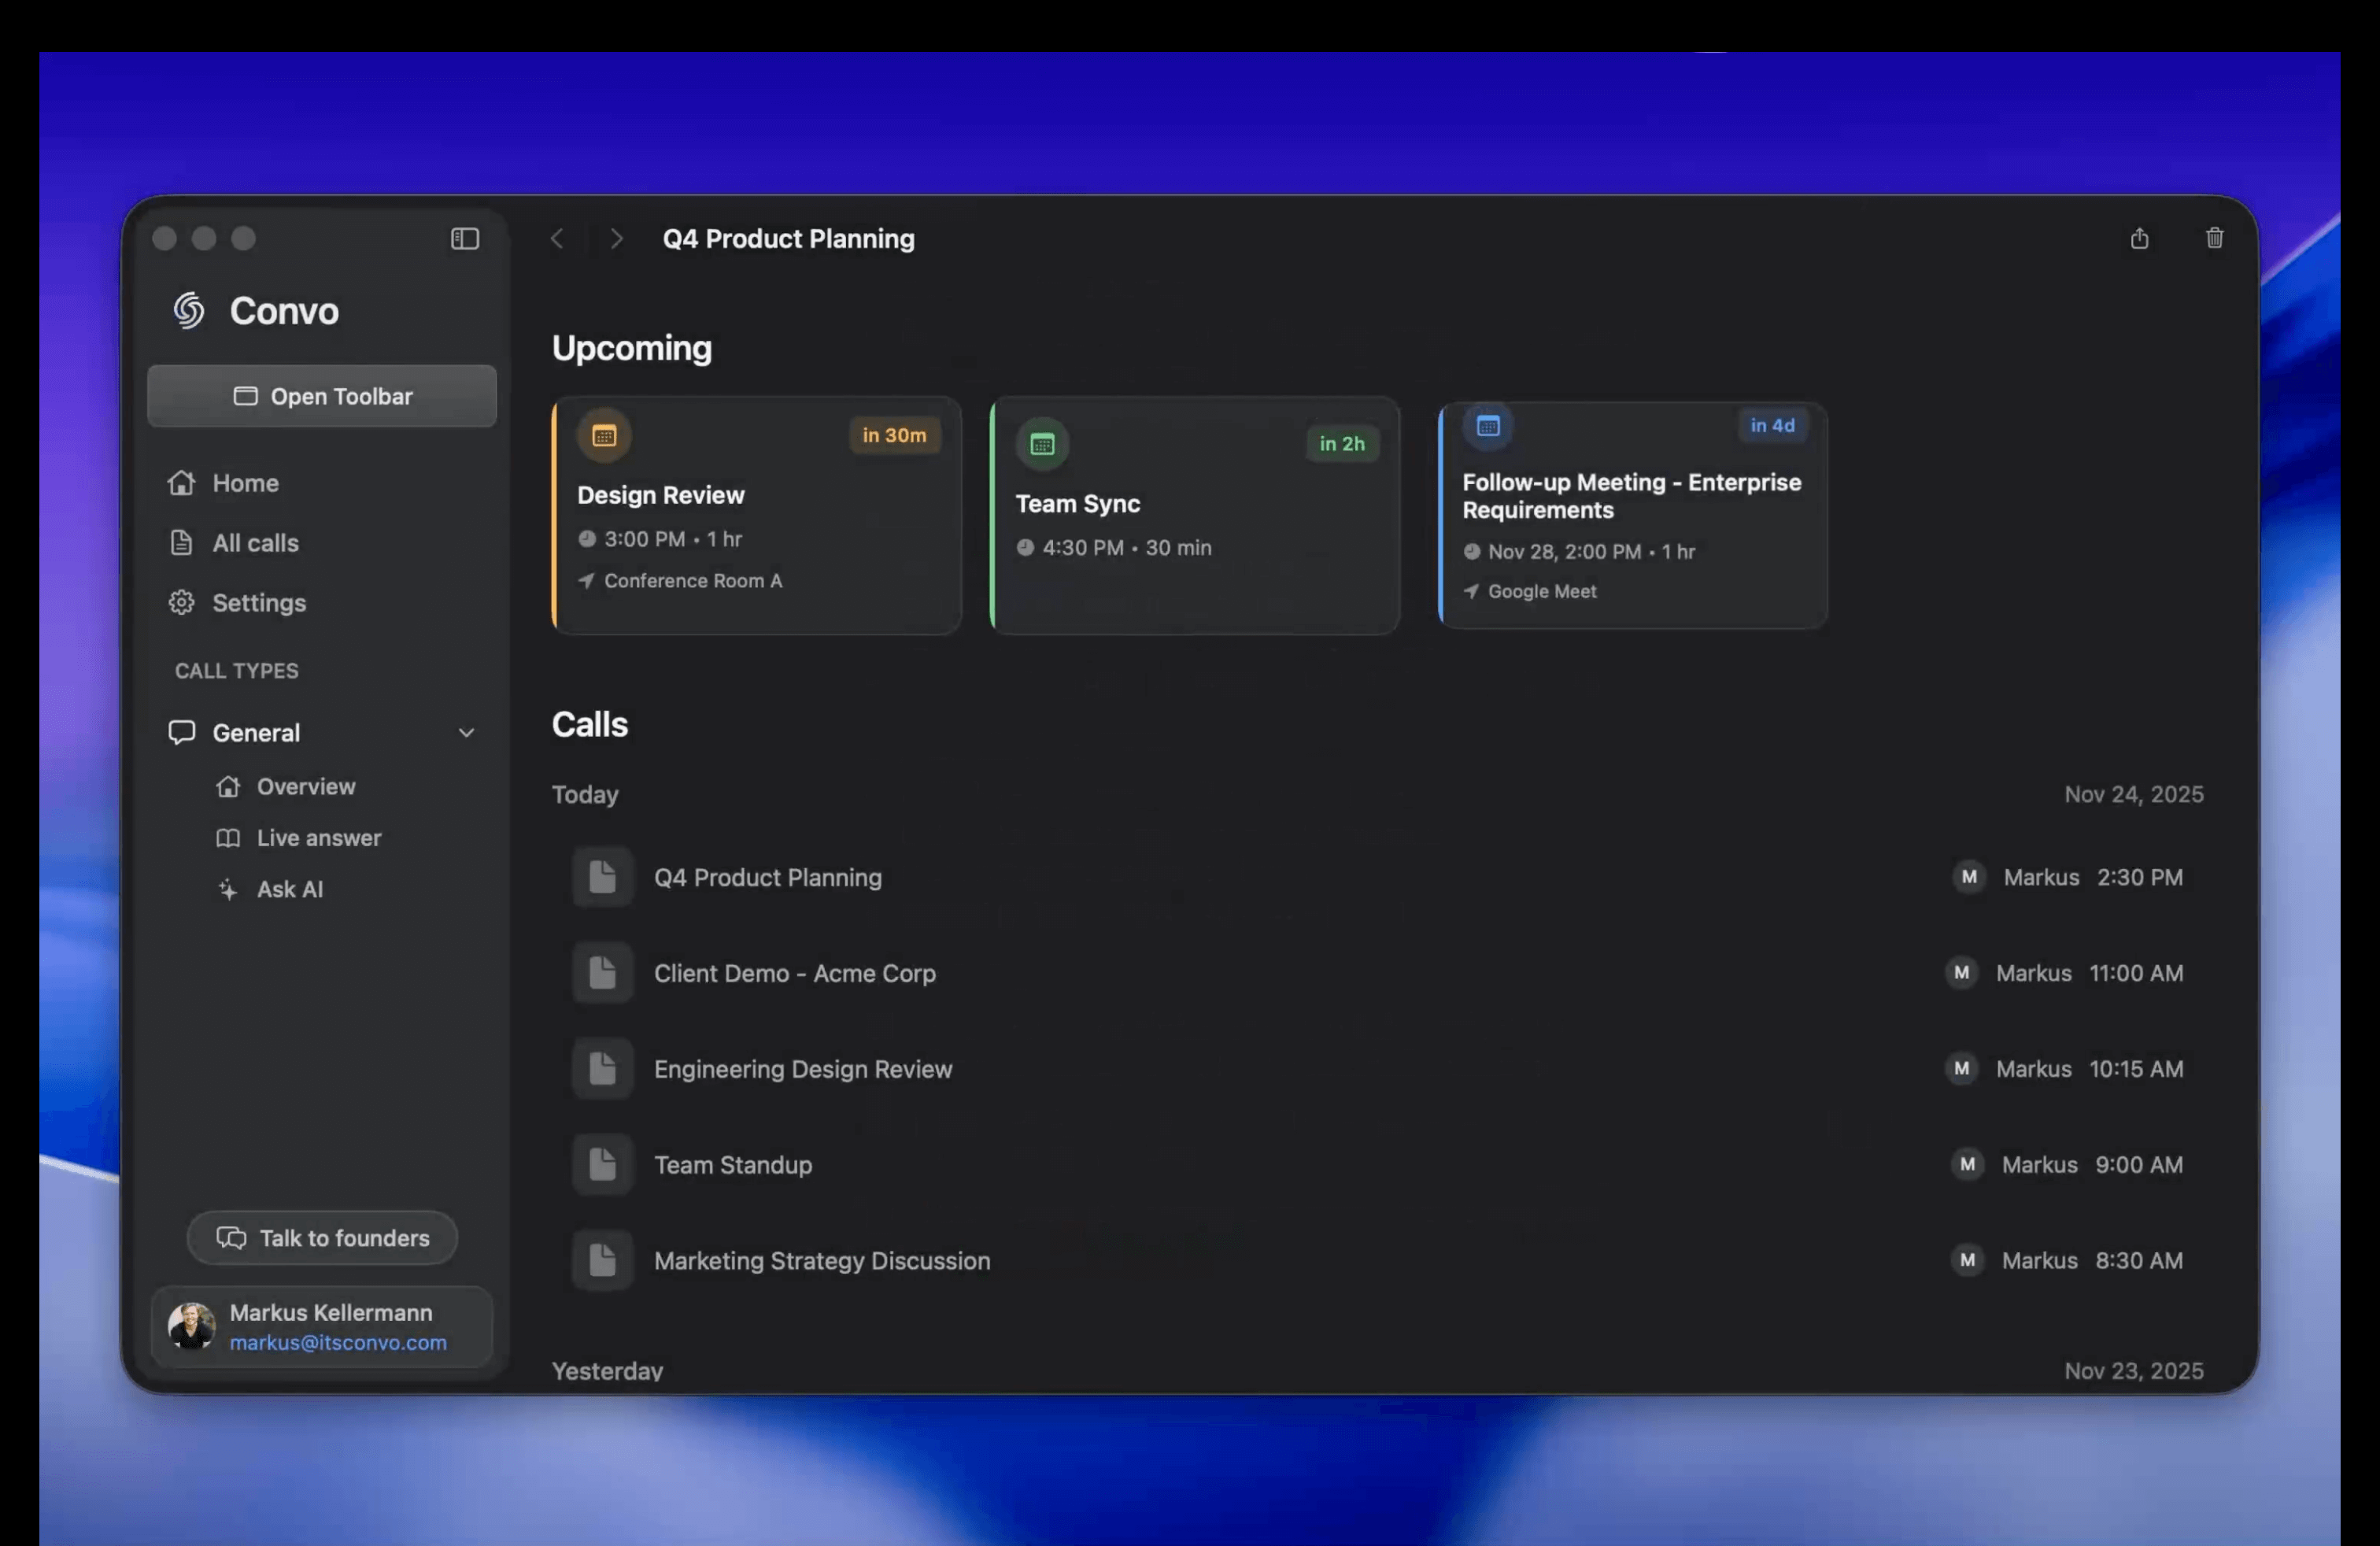Open the share icon in title bar
Image resolution: width=2380 pixels, height=1546 pixels.
click(2139, 238)
